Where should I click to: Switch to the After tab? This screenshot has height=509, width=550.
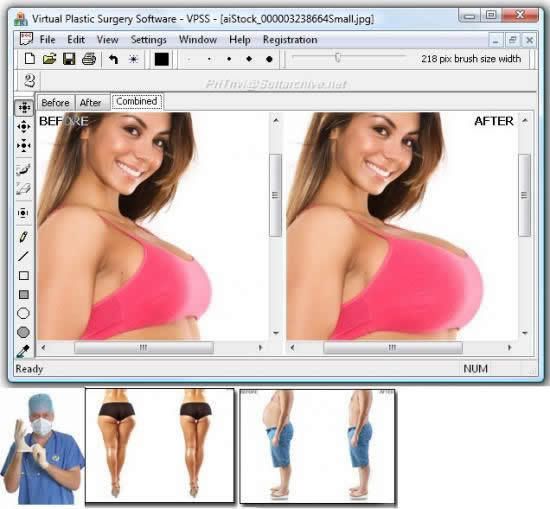click(90, 102)
